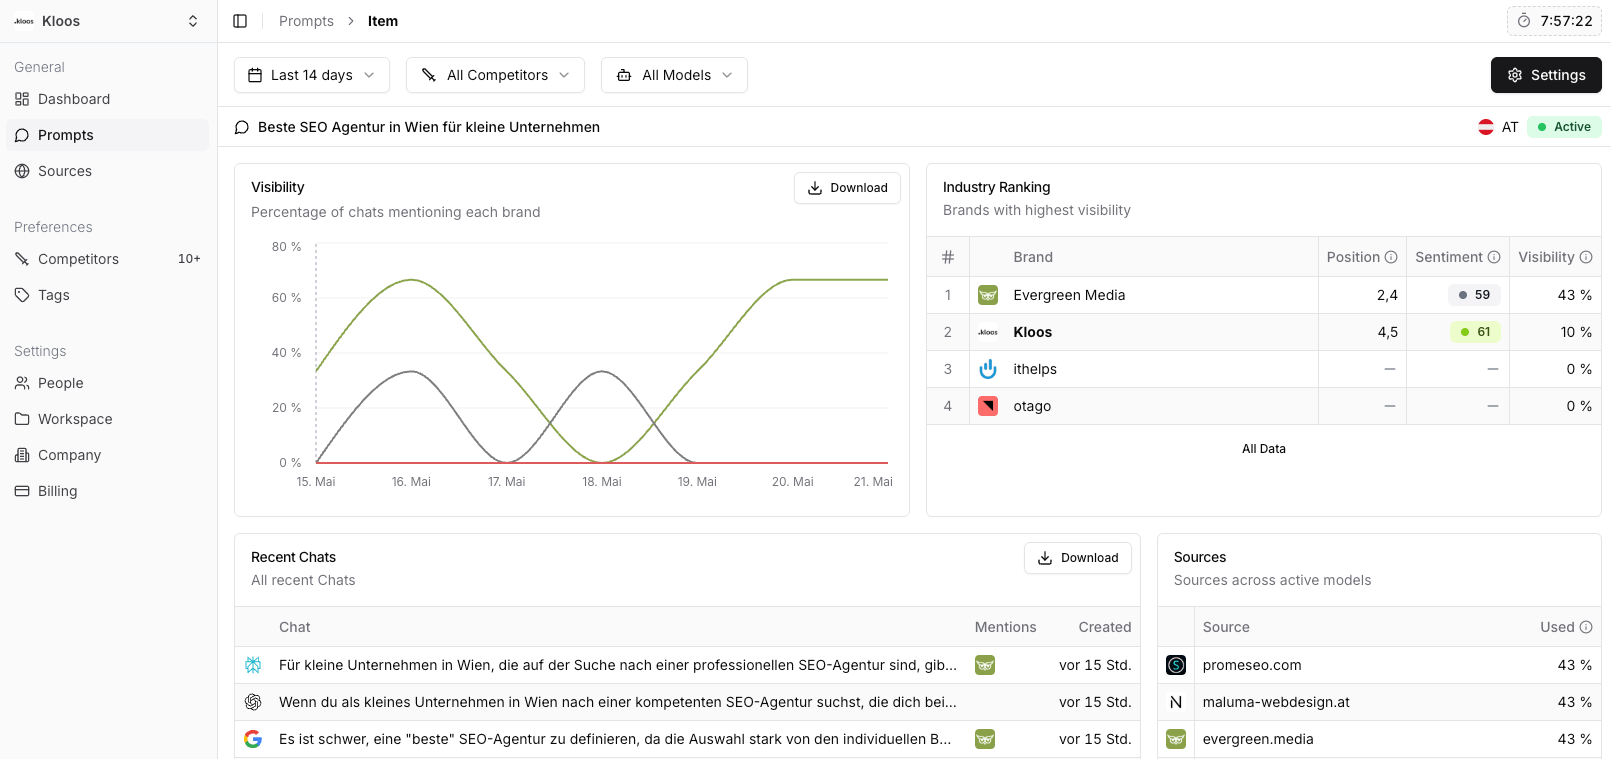1611x759 pixels.
Task: Click the Austria flag icon
Action: point(1486,127)
